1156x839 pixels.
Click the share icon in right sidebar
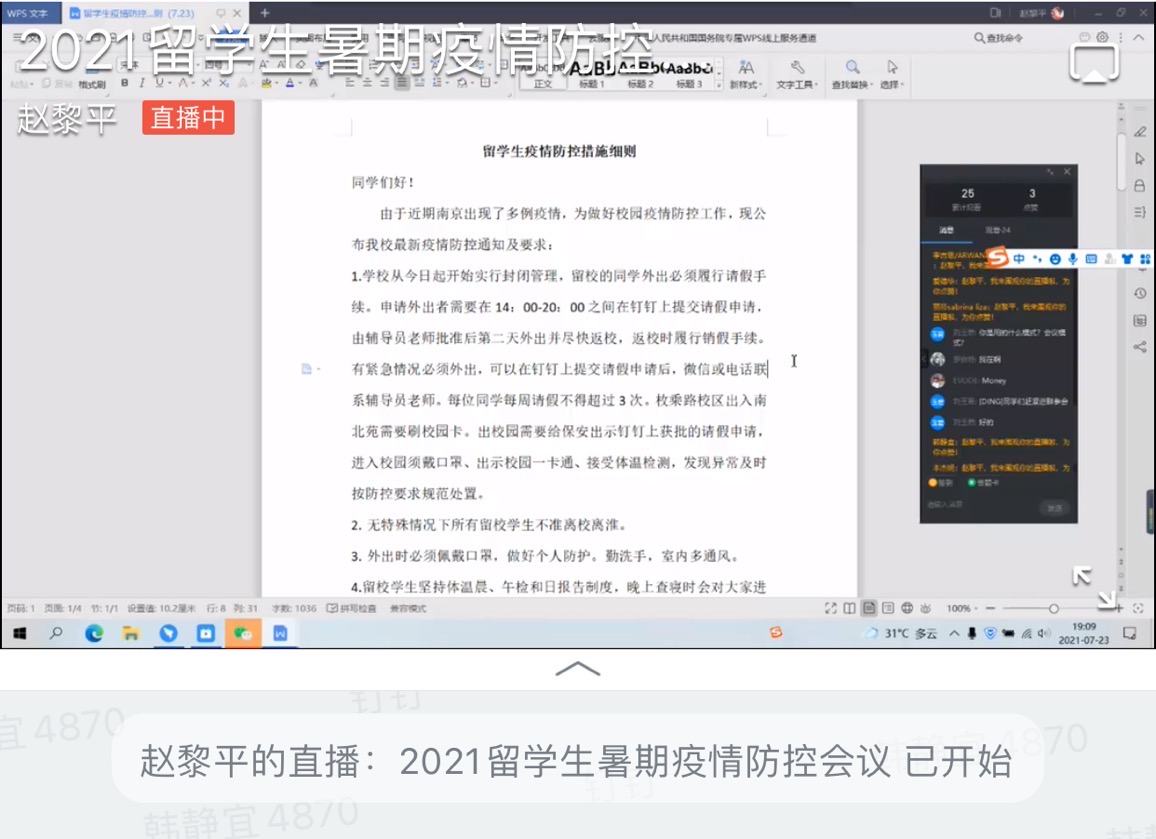(x=1140, y=347)
